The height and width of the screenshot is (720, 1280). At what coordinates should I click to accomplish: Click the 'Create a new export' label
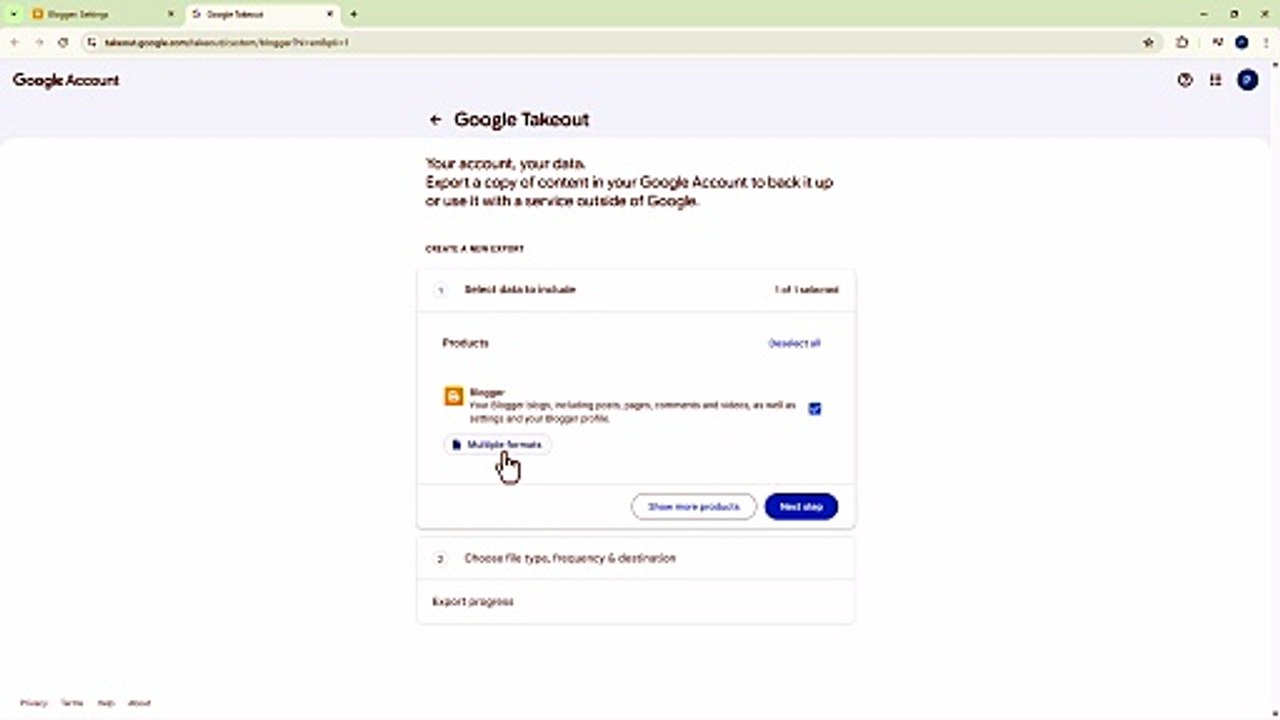(x=475, y=249)
